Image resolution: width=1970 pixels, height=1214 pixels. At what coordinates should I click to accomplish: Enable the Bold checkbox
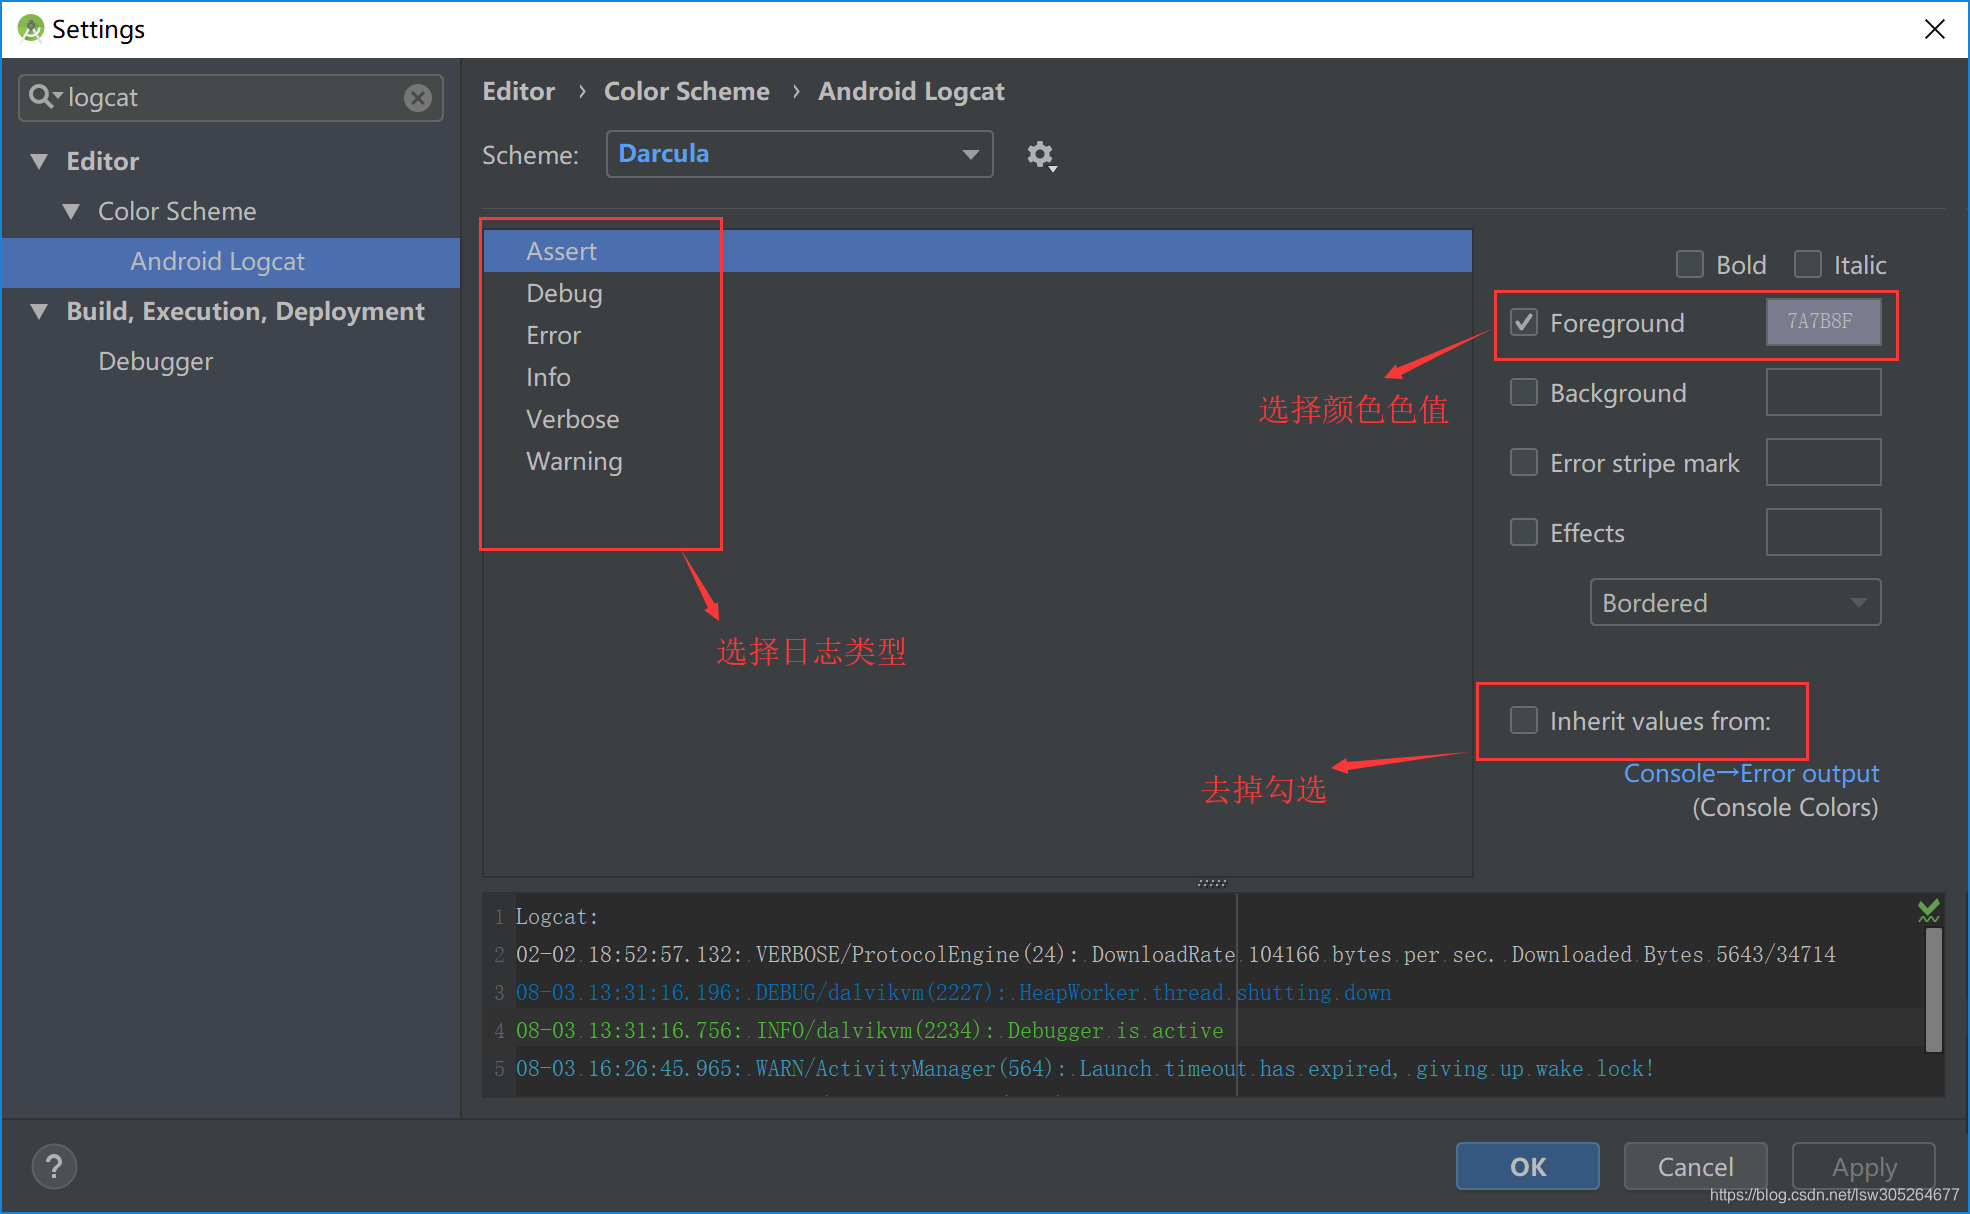point(1690,264)
